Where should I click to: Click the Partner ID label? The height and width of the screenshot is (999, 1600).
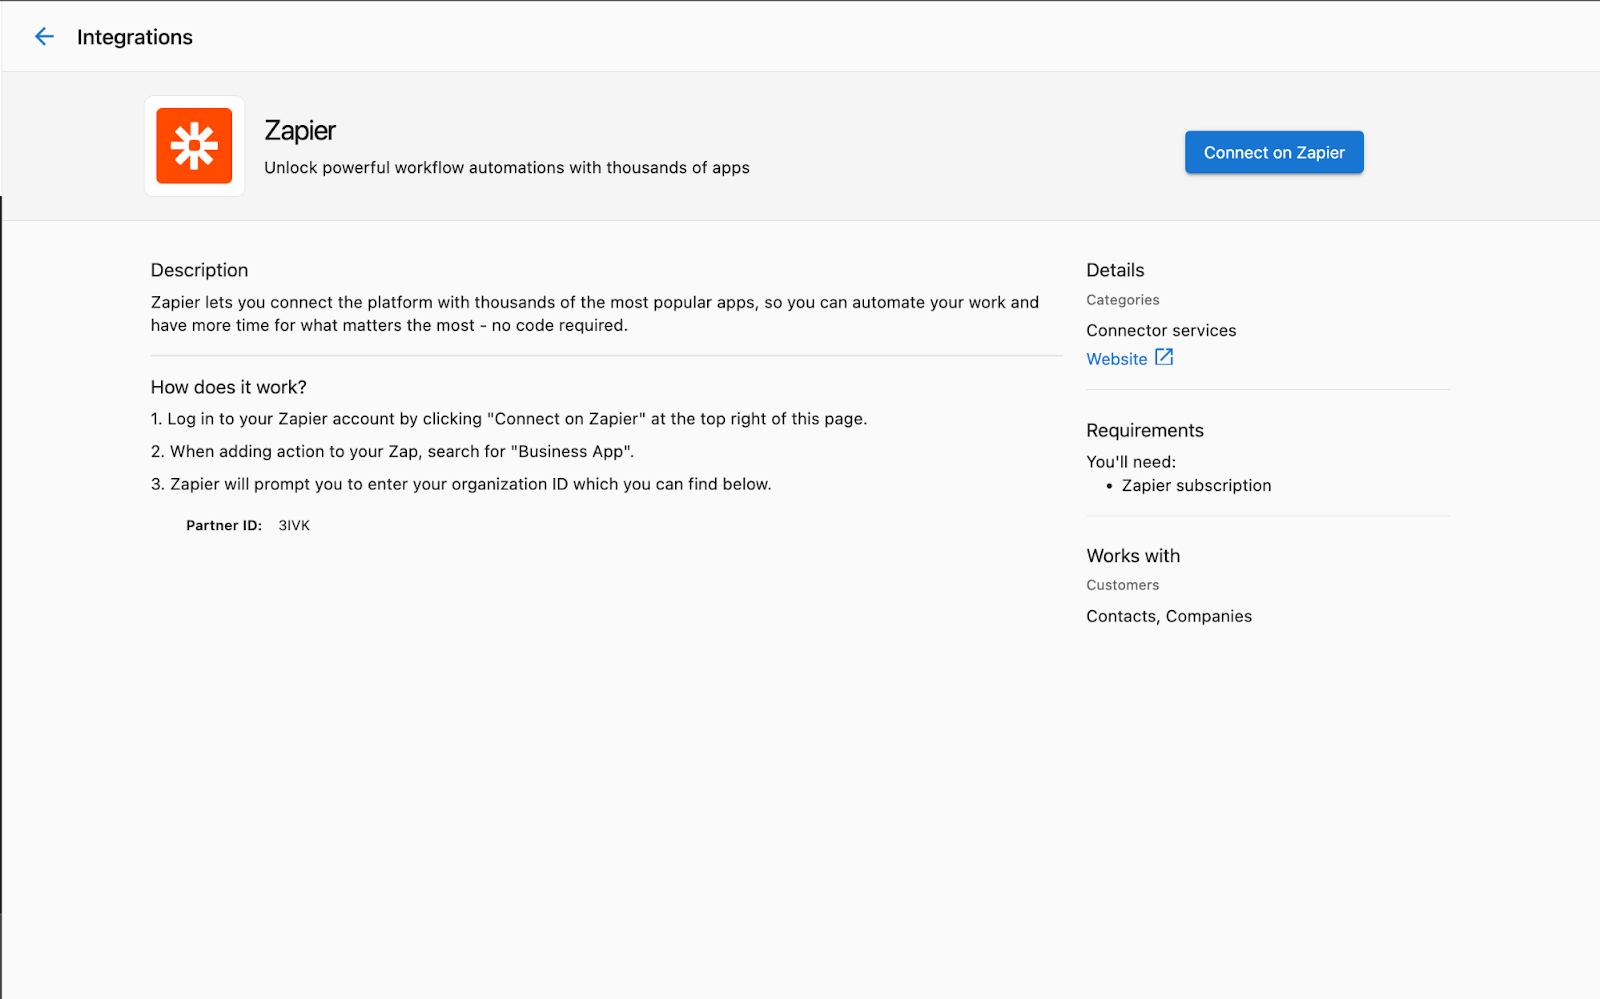coord(224,525)
